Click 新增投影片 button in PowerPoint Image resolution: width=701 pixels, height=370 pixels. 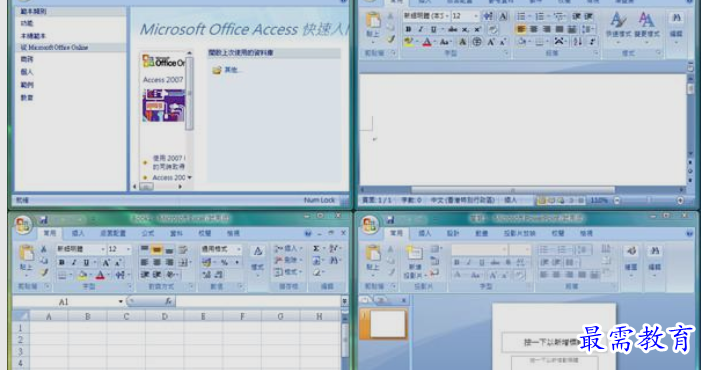click(x=414, y=262)
